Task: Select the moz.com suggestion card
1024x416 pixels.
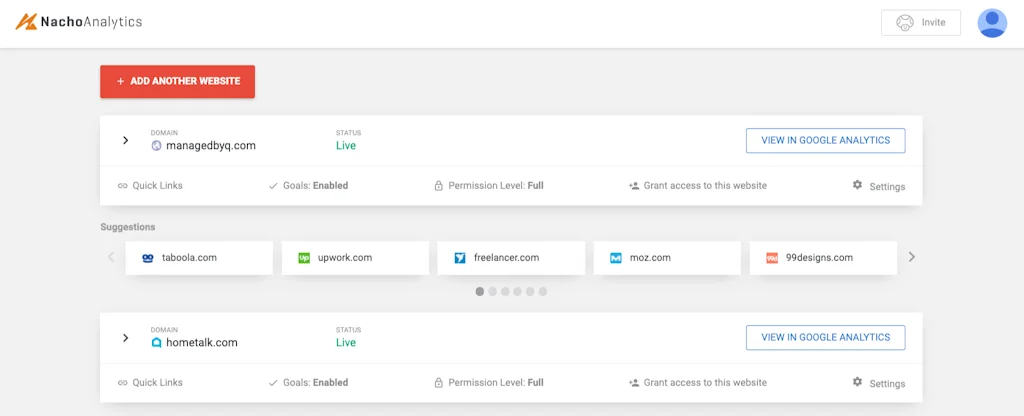Action: tap(667, 258)
